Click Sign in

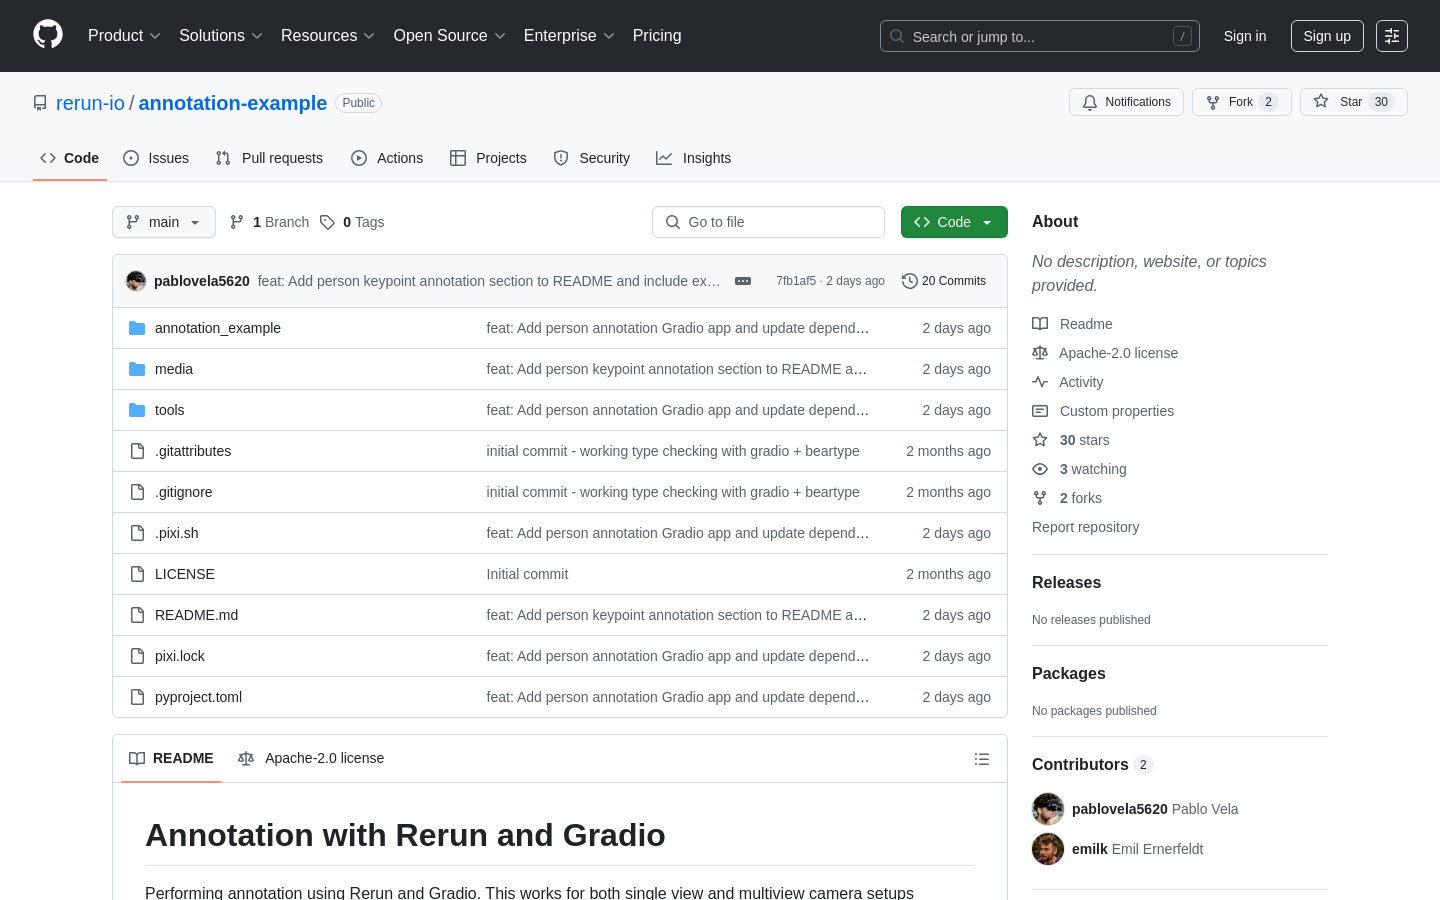click(1245, 36)
